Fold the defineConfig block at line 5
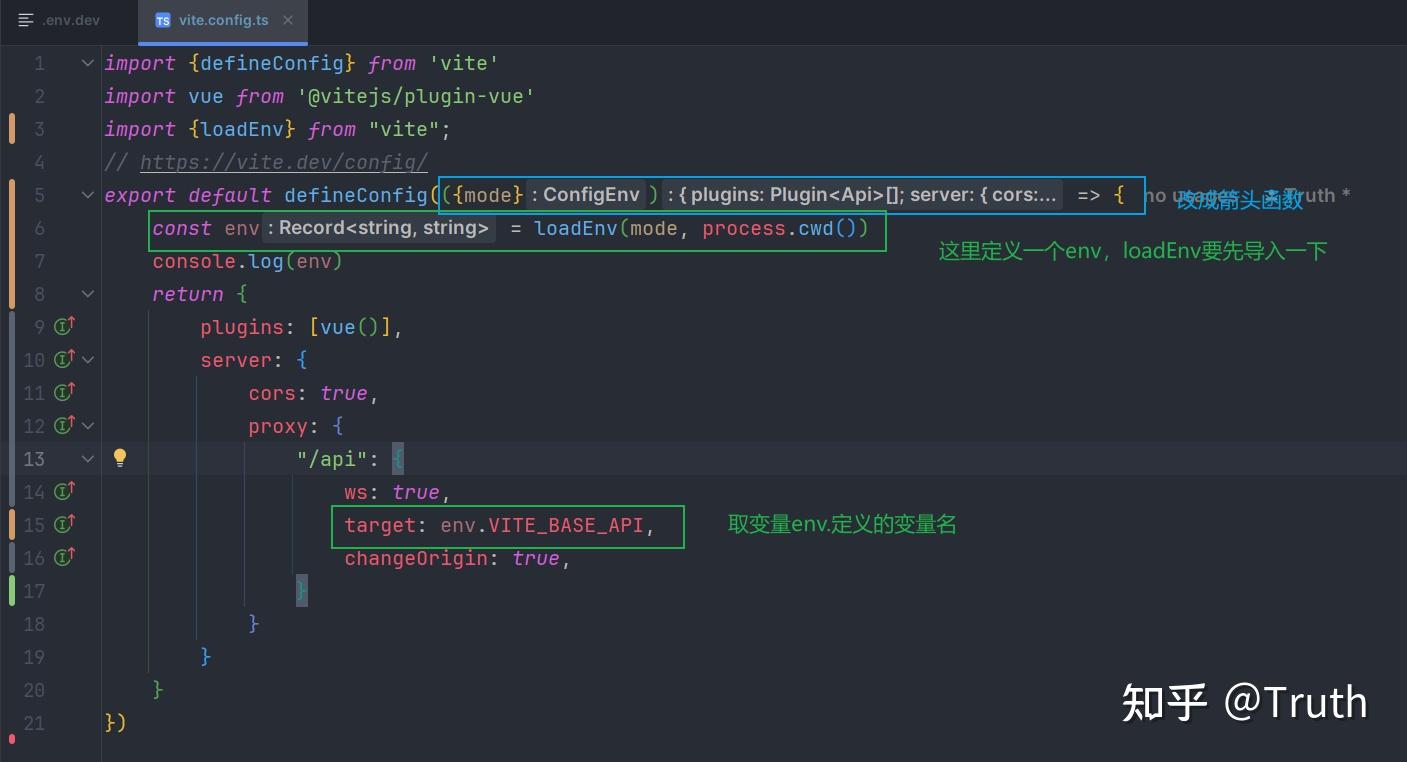This screenshot has height=762, width=1407. (x=88, y=195)
